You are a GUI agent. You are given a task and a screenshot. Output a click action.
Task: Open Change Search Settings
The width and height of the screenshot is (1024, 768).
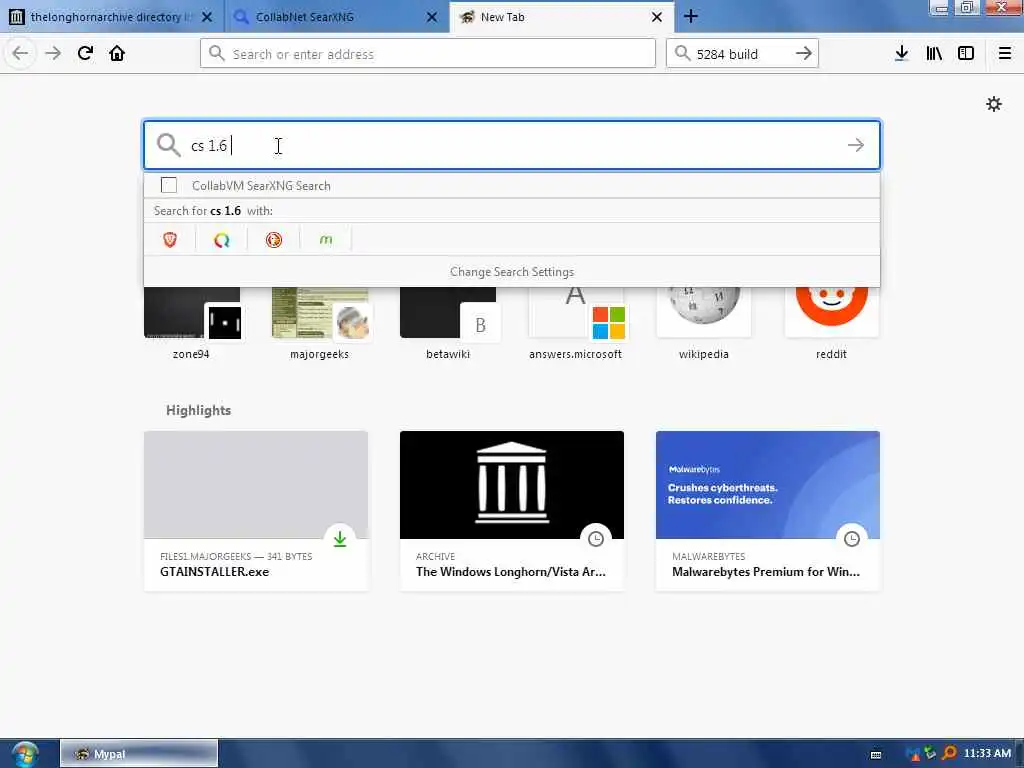pos(512,272)
